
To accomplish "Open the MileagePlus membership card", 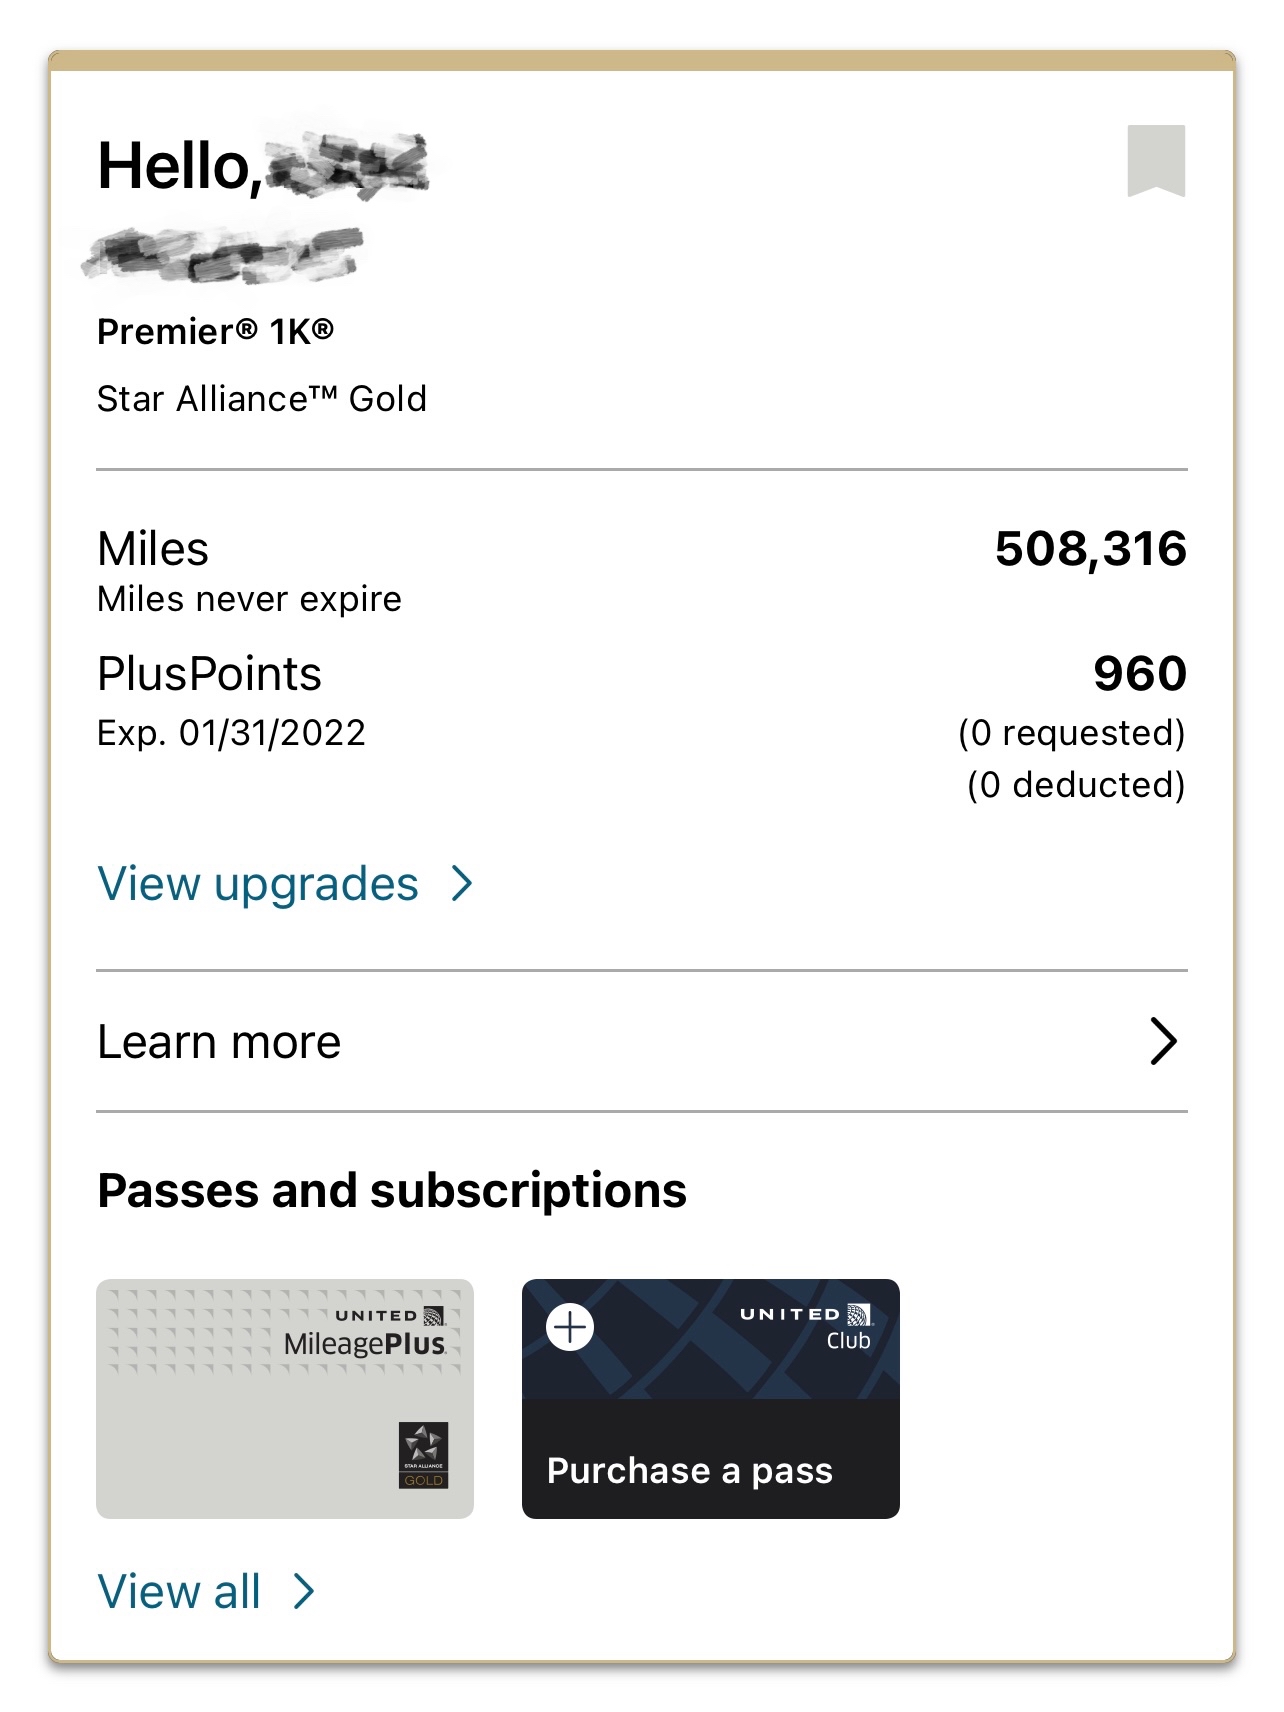I will click(285, 1399).
